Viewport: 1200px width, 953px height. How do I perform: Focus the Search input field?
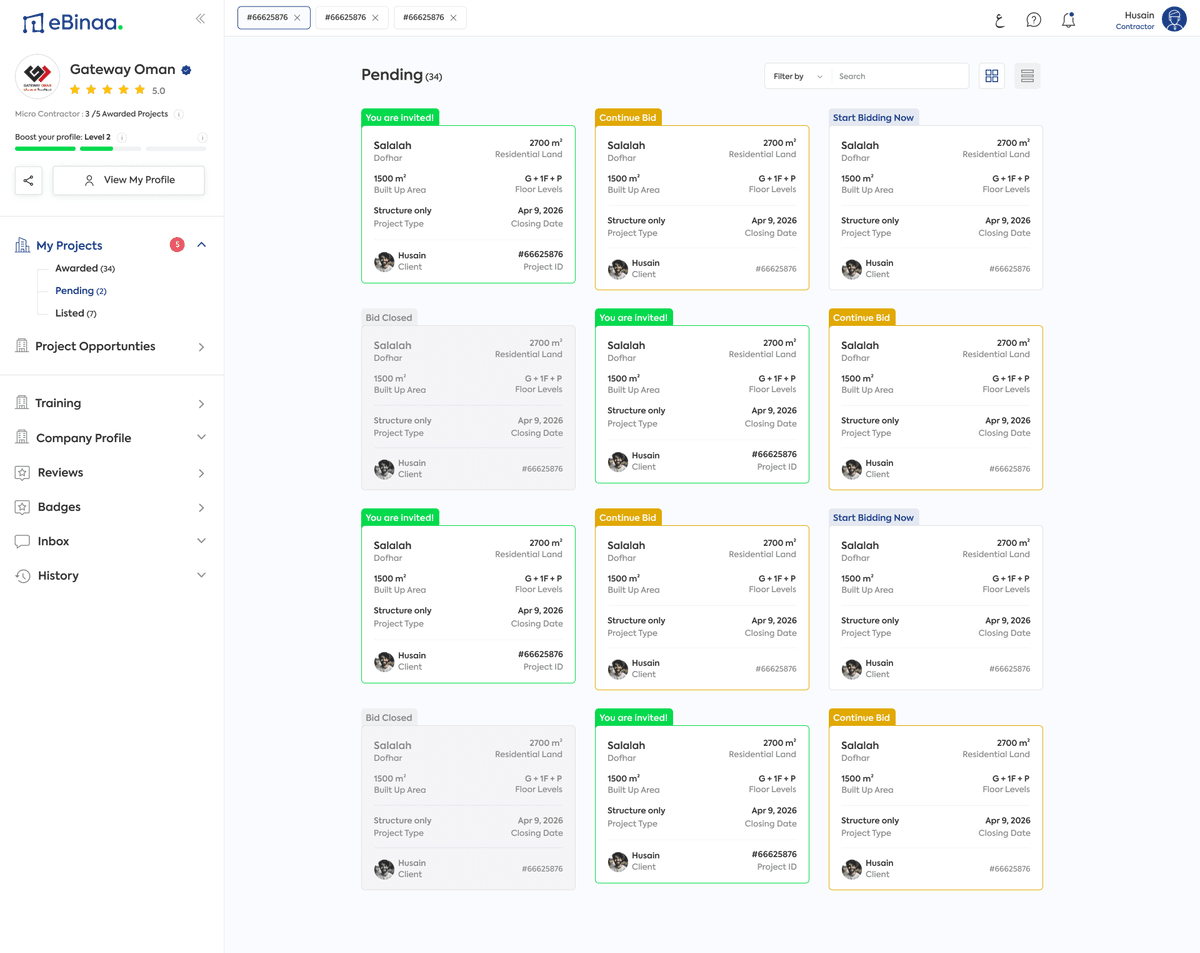tap(899, 76)
